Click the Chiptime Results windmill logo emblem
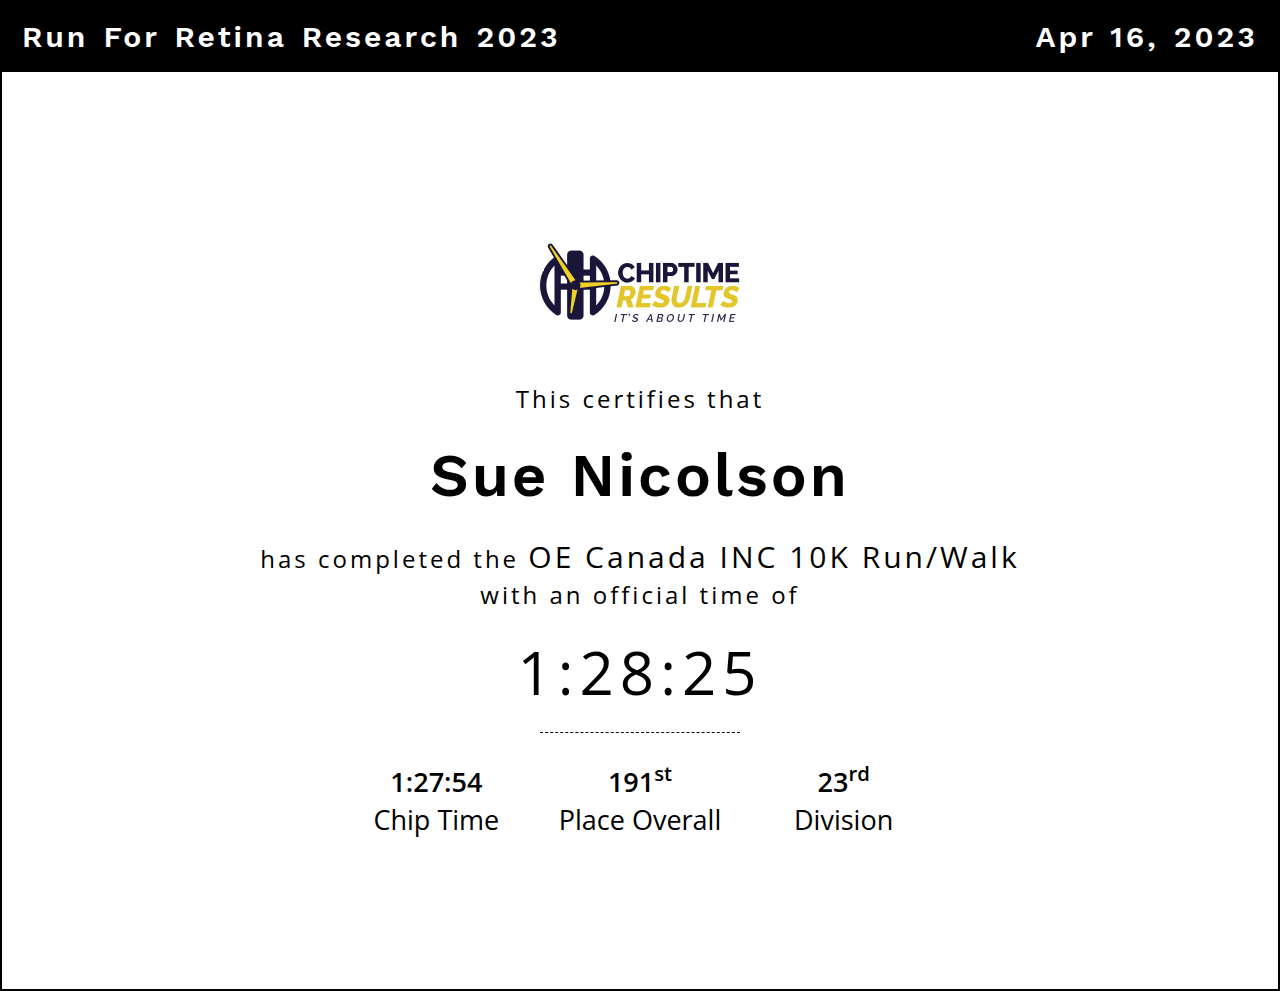This screenshot has height=991, width=1280. click(575, 283)
